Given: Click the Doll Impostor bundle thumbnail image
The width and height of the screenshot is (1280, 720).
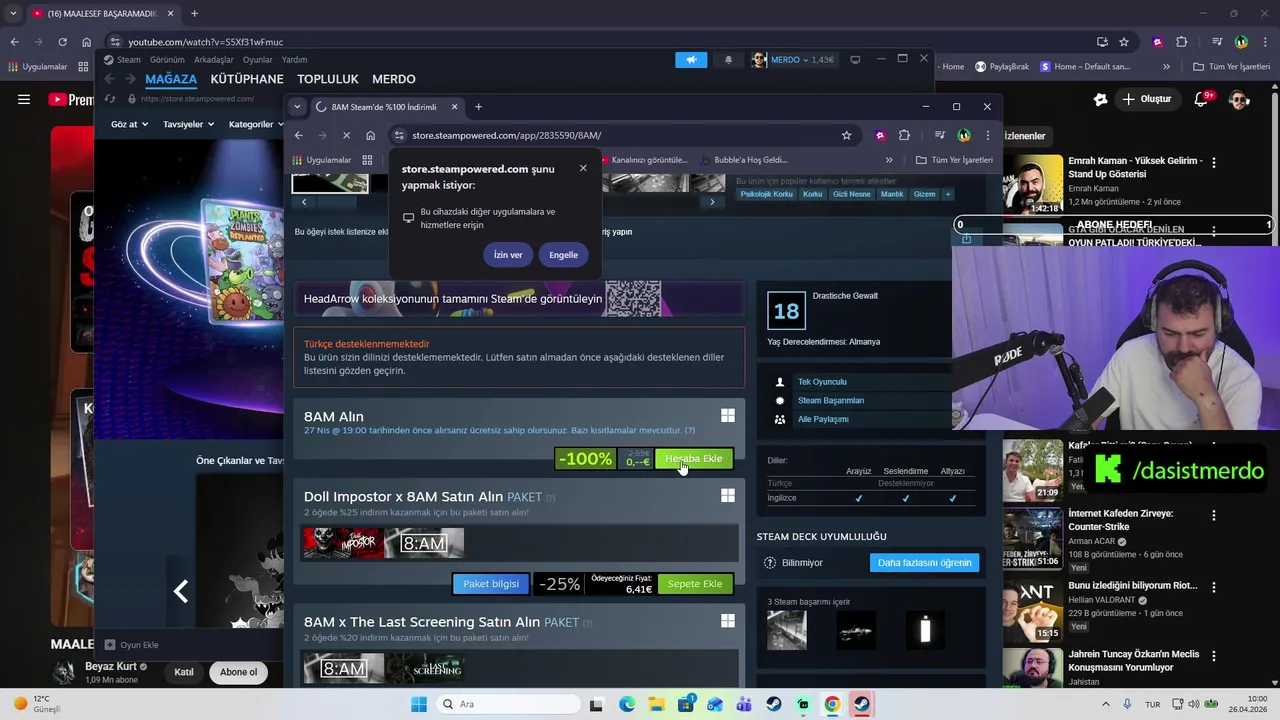Looking at the screenshot, I should 343,543.
